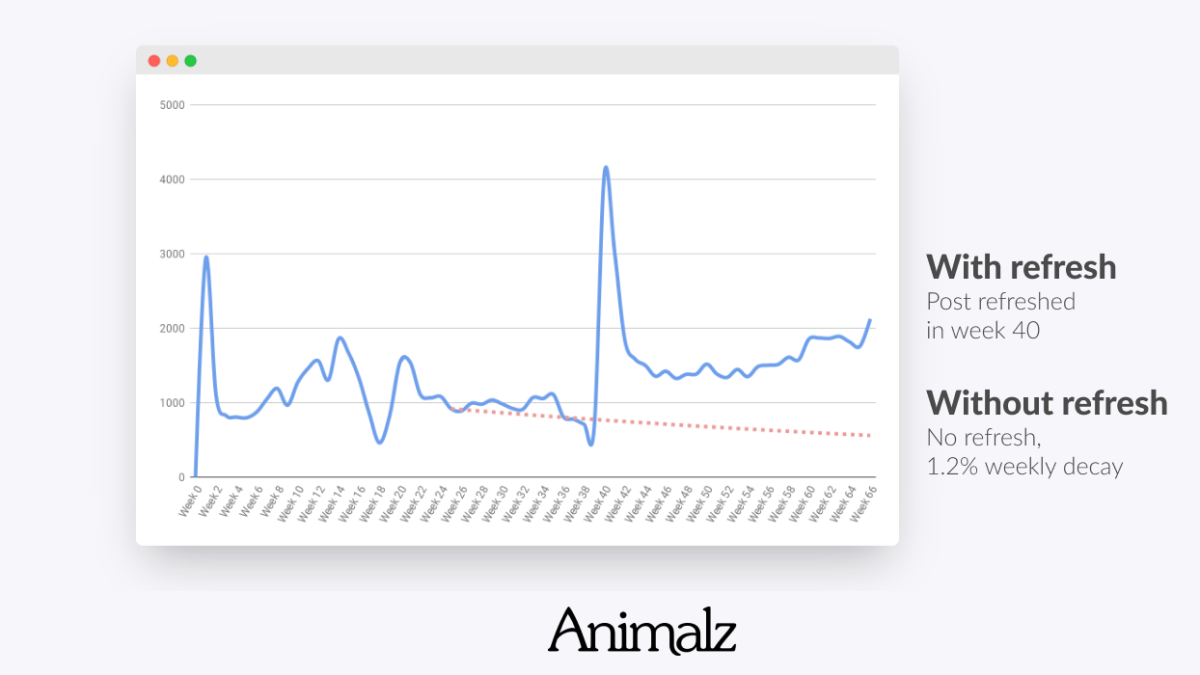Screen dimensions: 1200x675
Task: Click the green maximize window button
Action: [x=190, y=61]
